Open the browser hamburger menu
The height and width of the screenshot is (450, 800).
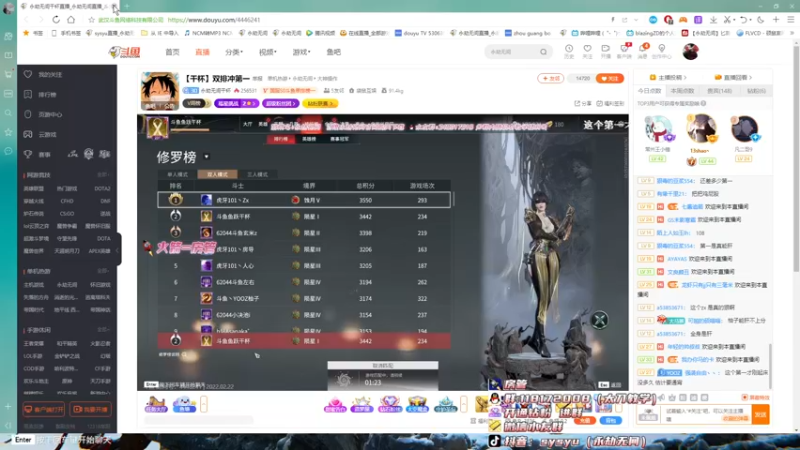tap(790, 20)
